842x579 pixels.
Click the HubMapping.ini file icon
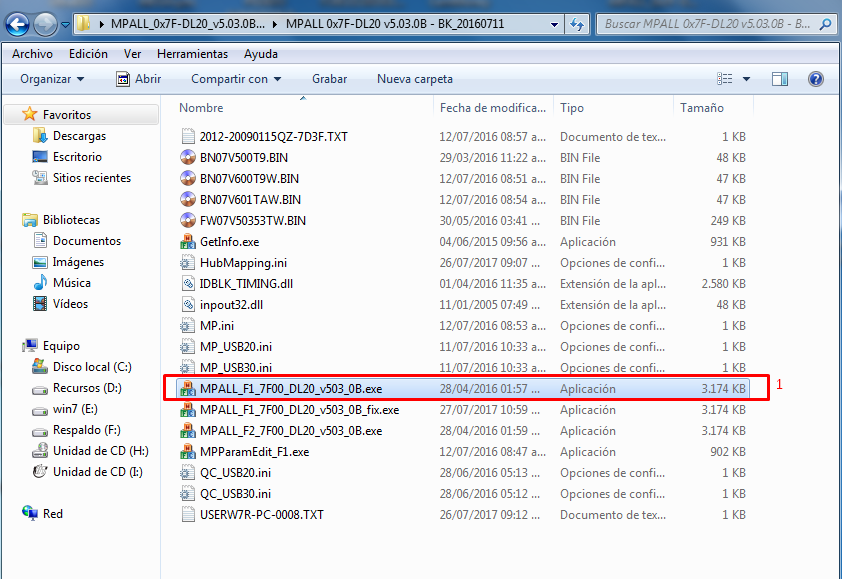coord(188,263)
